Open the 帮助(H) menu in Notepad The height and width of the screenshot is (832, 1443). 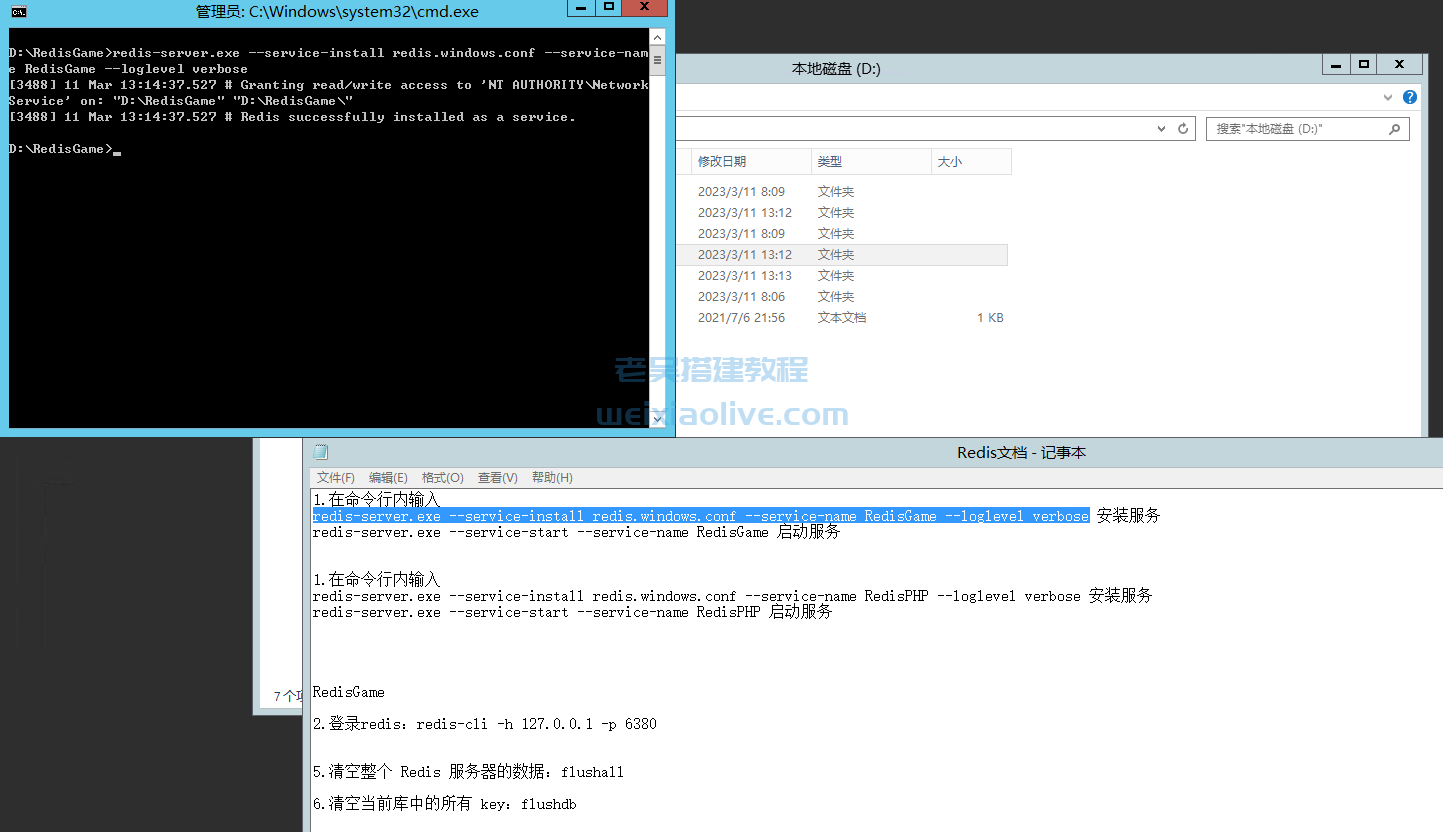pyautogui.click(x=551, y=477)
